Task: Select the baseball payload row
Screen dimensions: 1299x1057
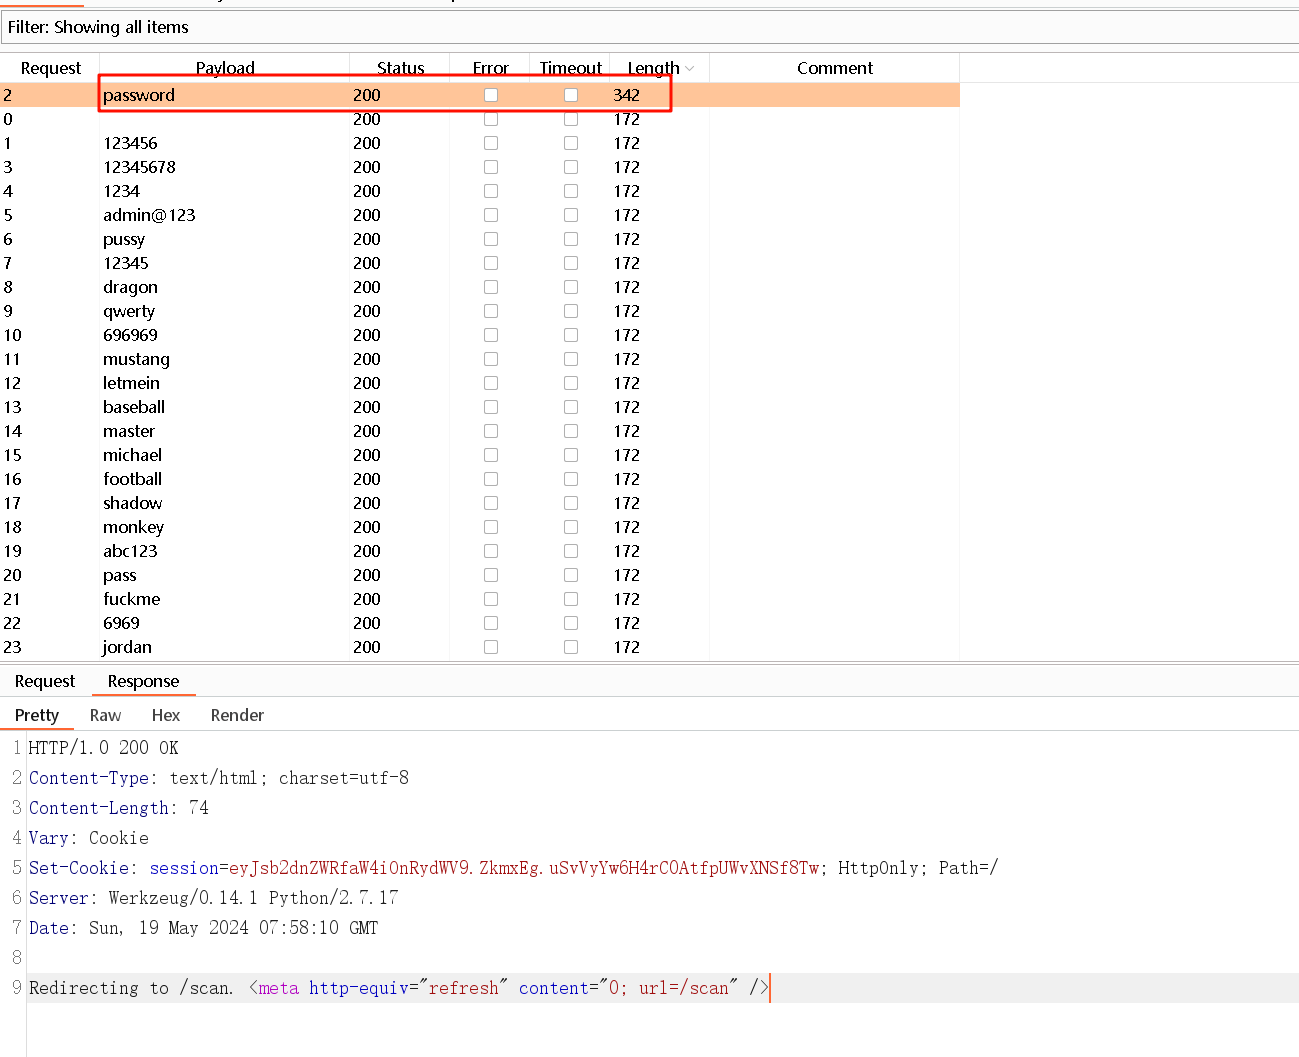Action: (480, 407)
